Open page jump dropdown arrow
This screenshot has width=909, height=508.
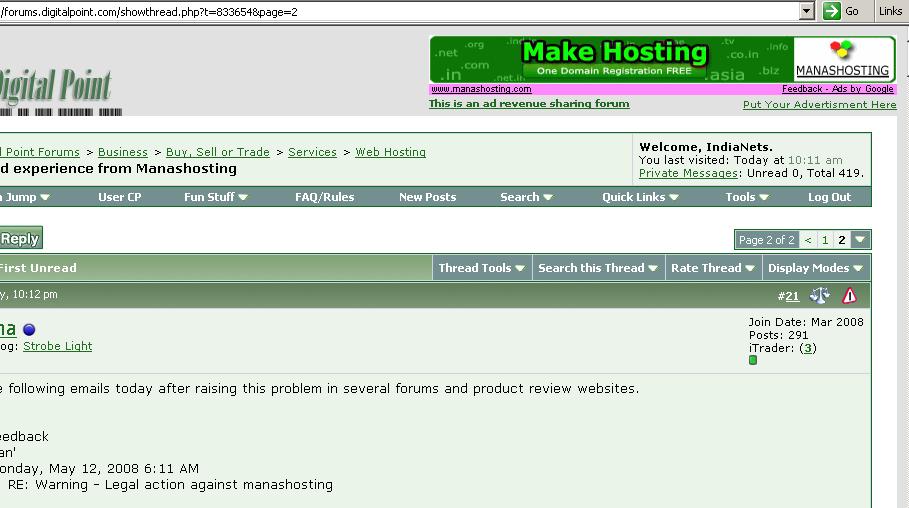860,240
